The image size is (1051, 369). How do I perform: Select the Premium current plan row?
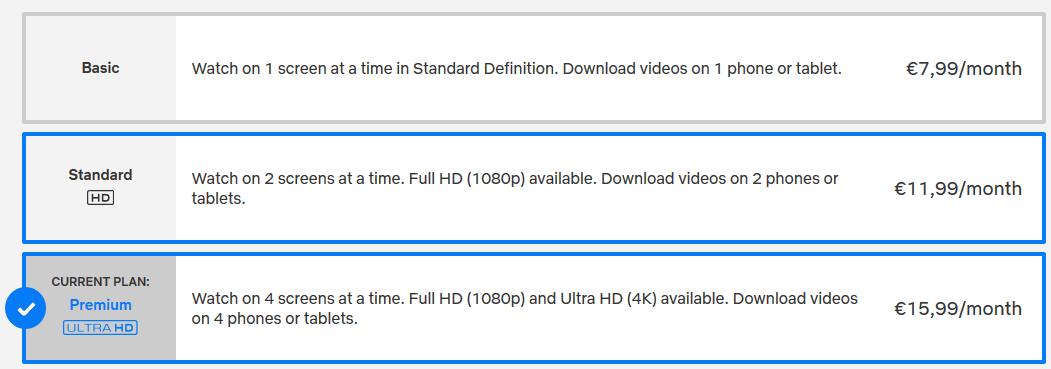coord(534,308)
